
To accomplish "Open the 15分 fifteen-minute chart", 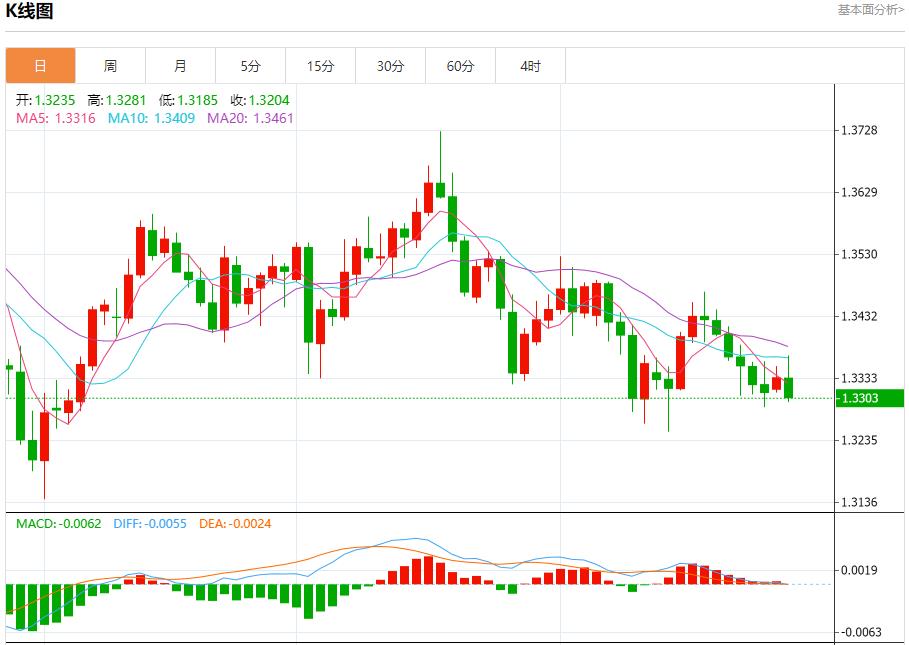I will click(x=321, y=64).
